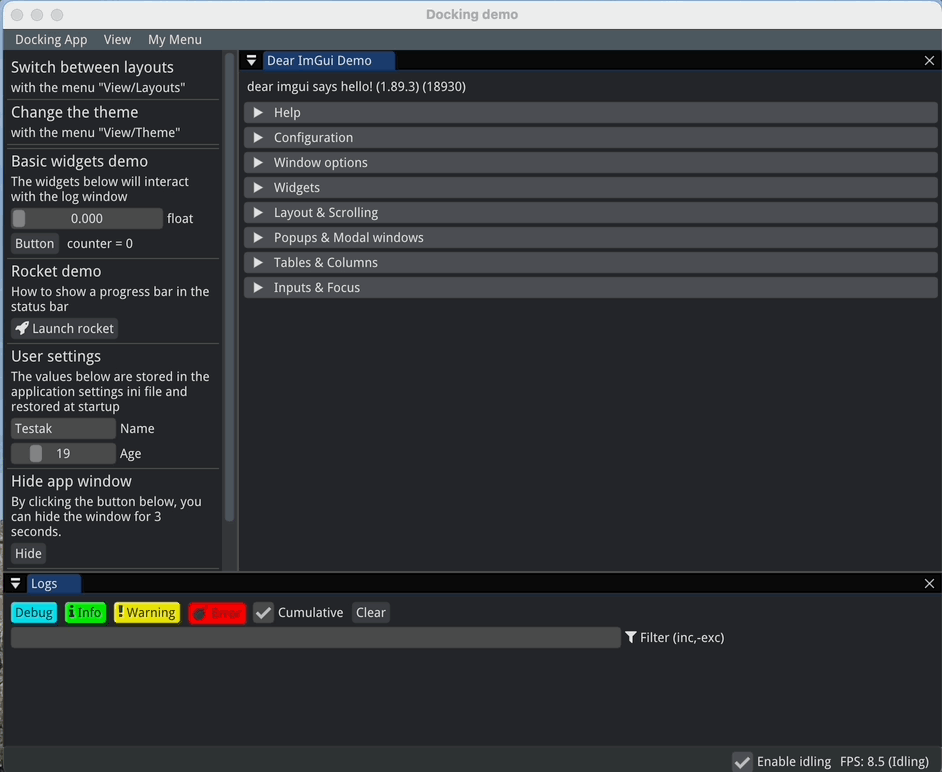Click the 'Change the theme' heading
Image resolution: width=942 pixels, height=772 pixels.
pyautogui.click(x=74, y=112)
